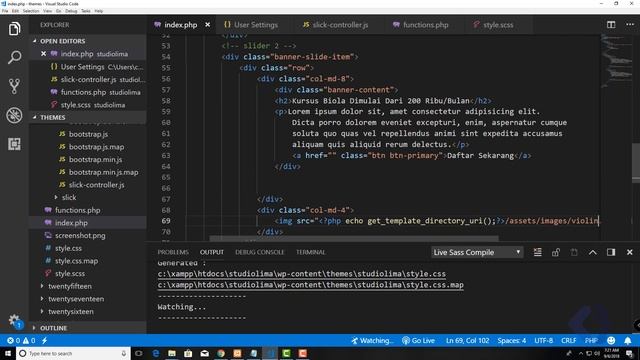
Task: Start server with Go Live
Action: pyautogui.click(x=418, y=340)
